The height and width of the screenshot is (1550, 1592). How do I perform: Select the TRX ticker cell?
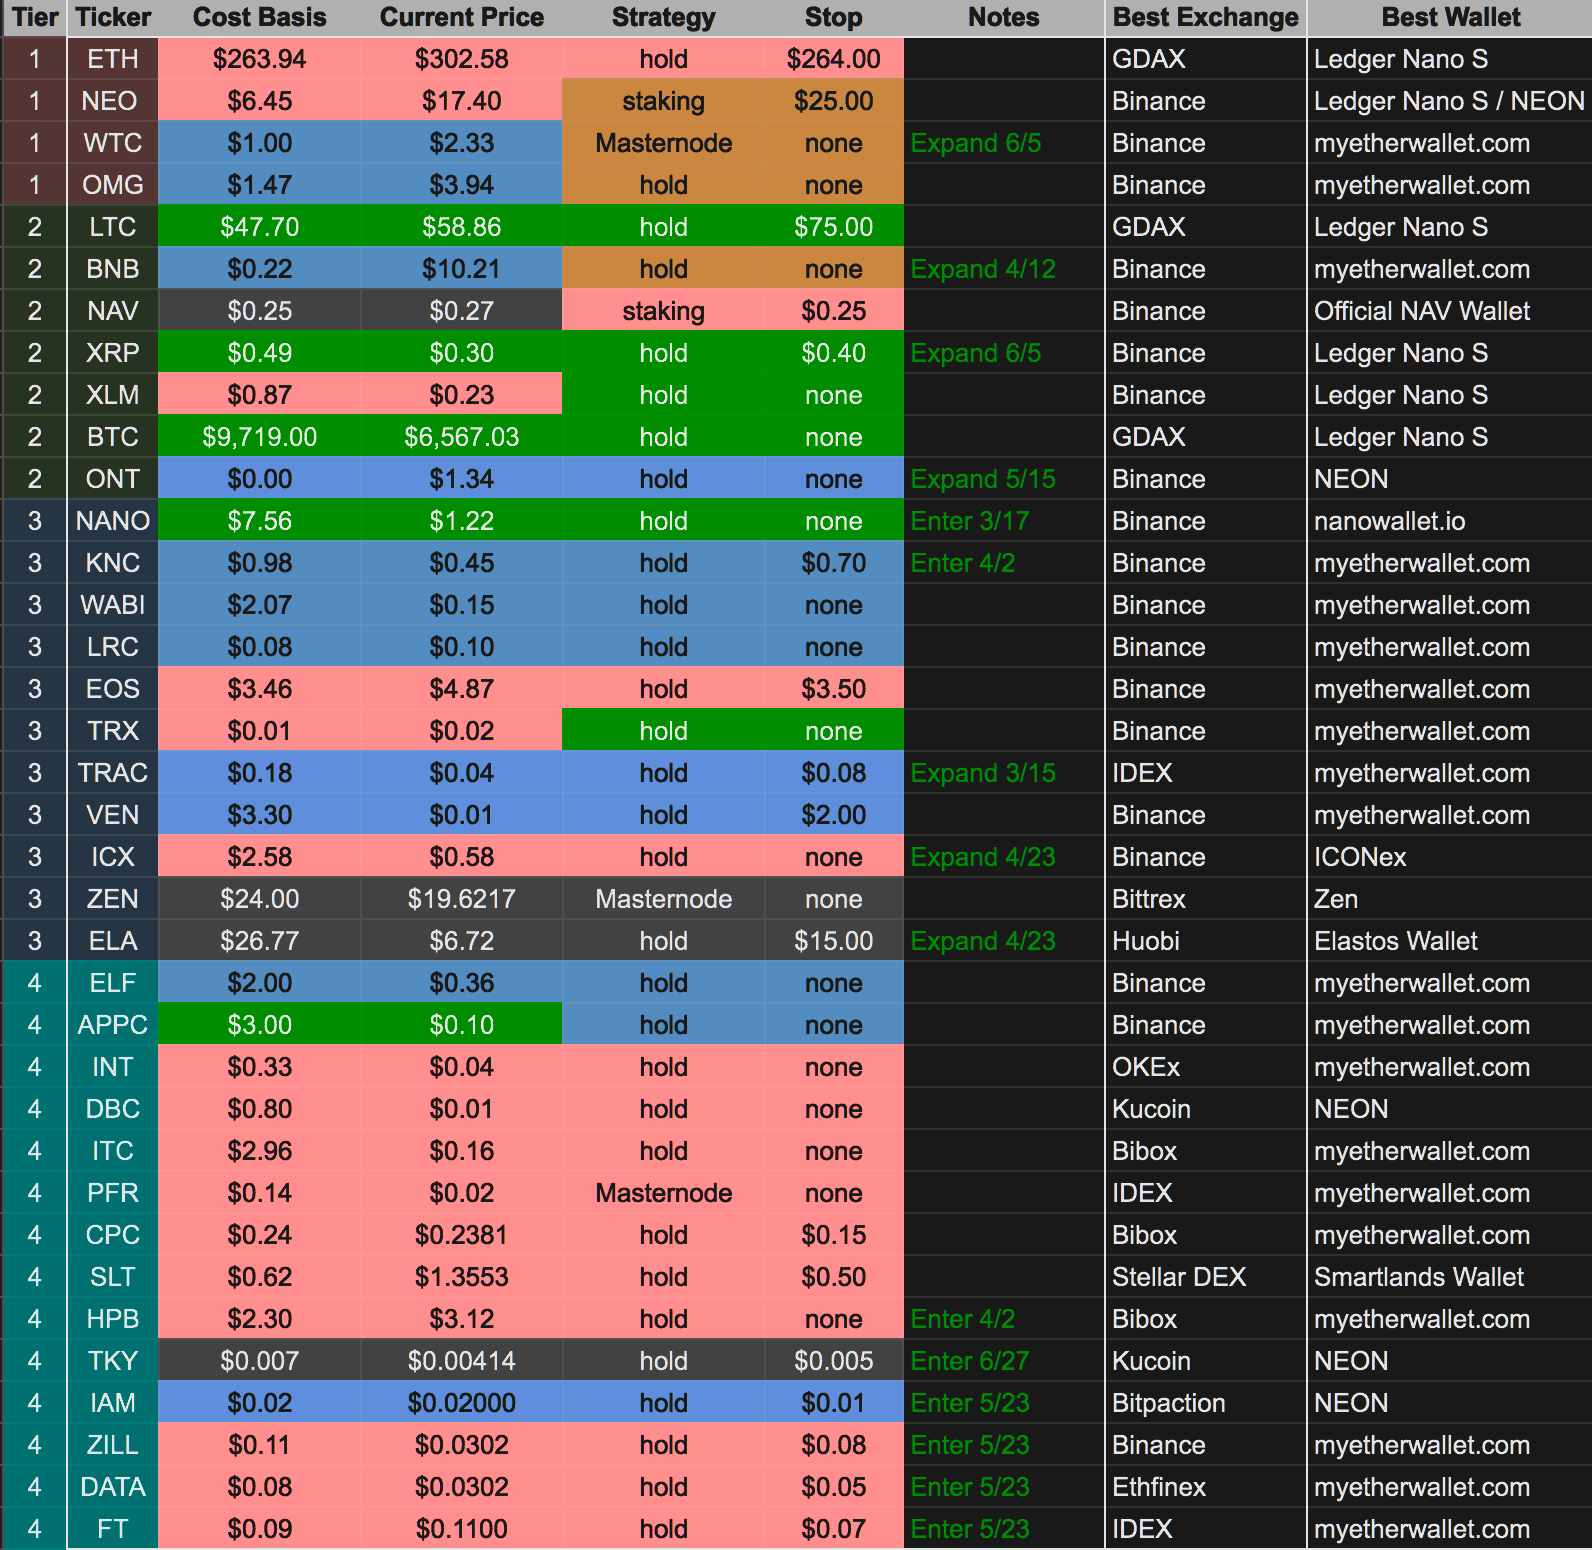click(x=113, y=731)
